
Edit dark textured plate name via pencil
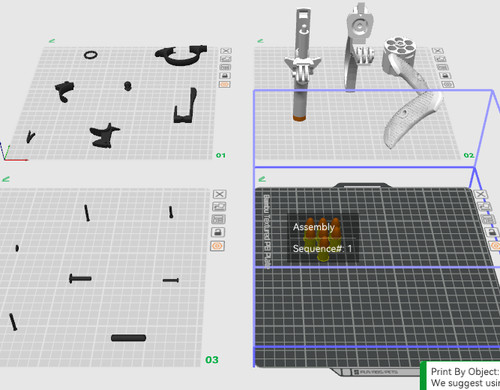point(262,179)
